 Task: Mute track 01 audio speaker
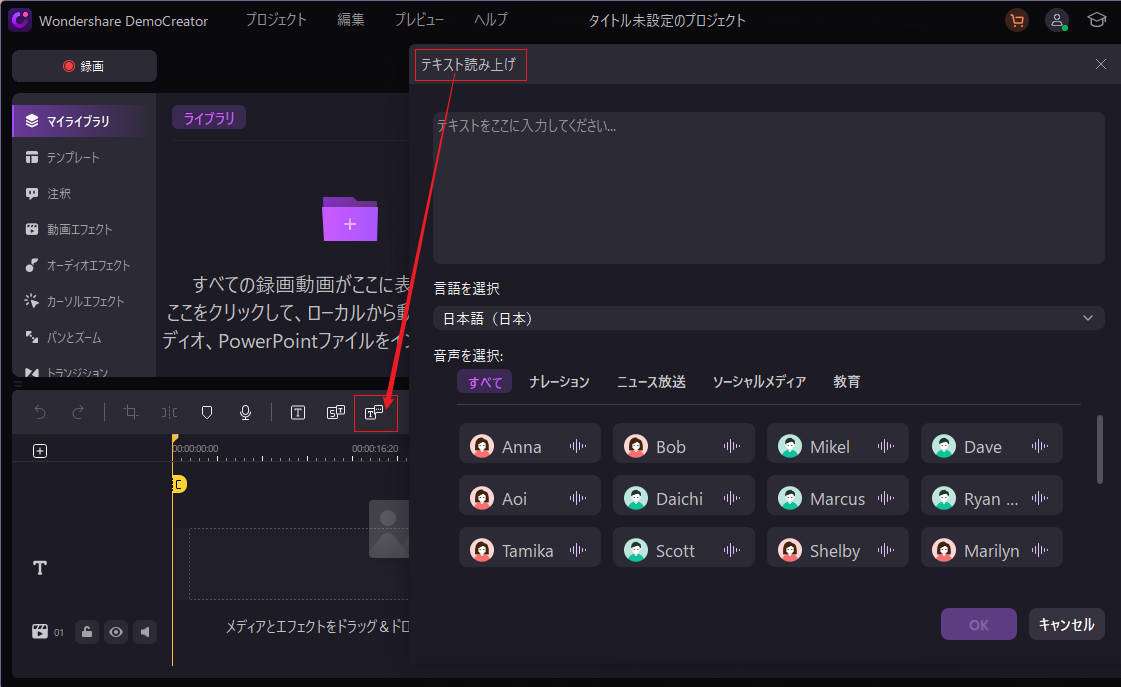click(145, 632)
